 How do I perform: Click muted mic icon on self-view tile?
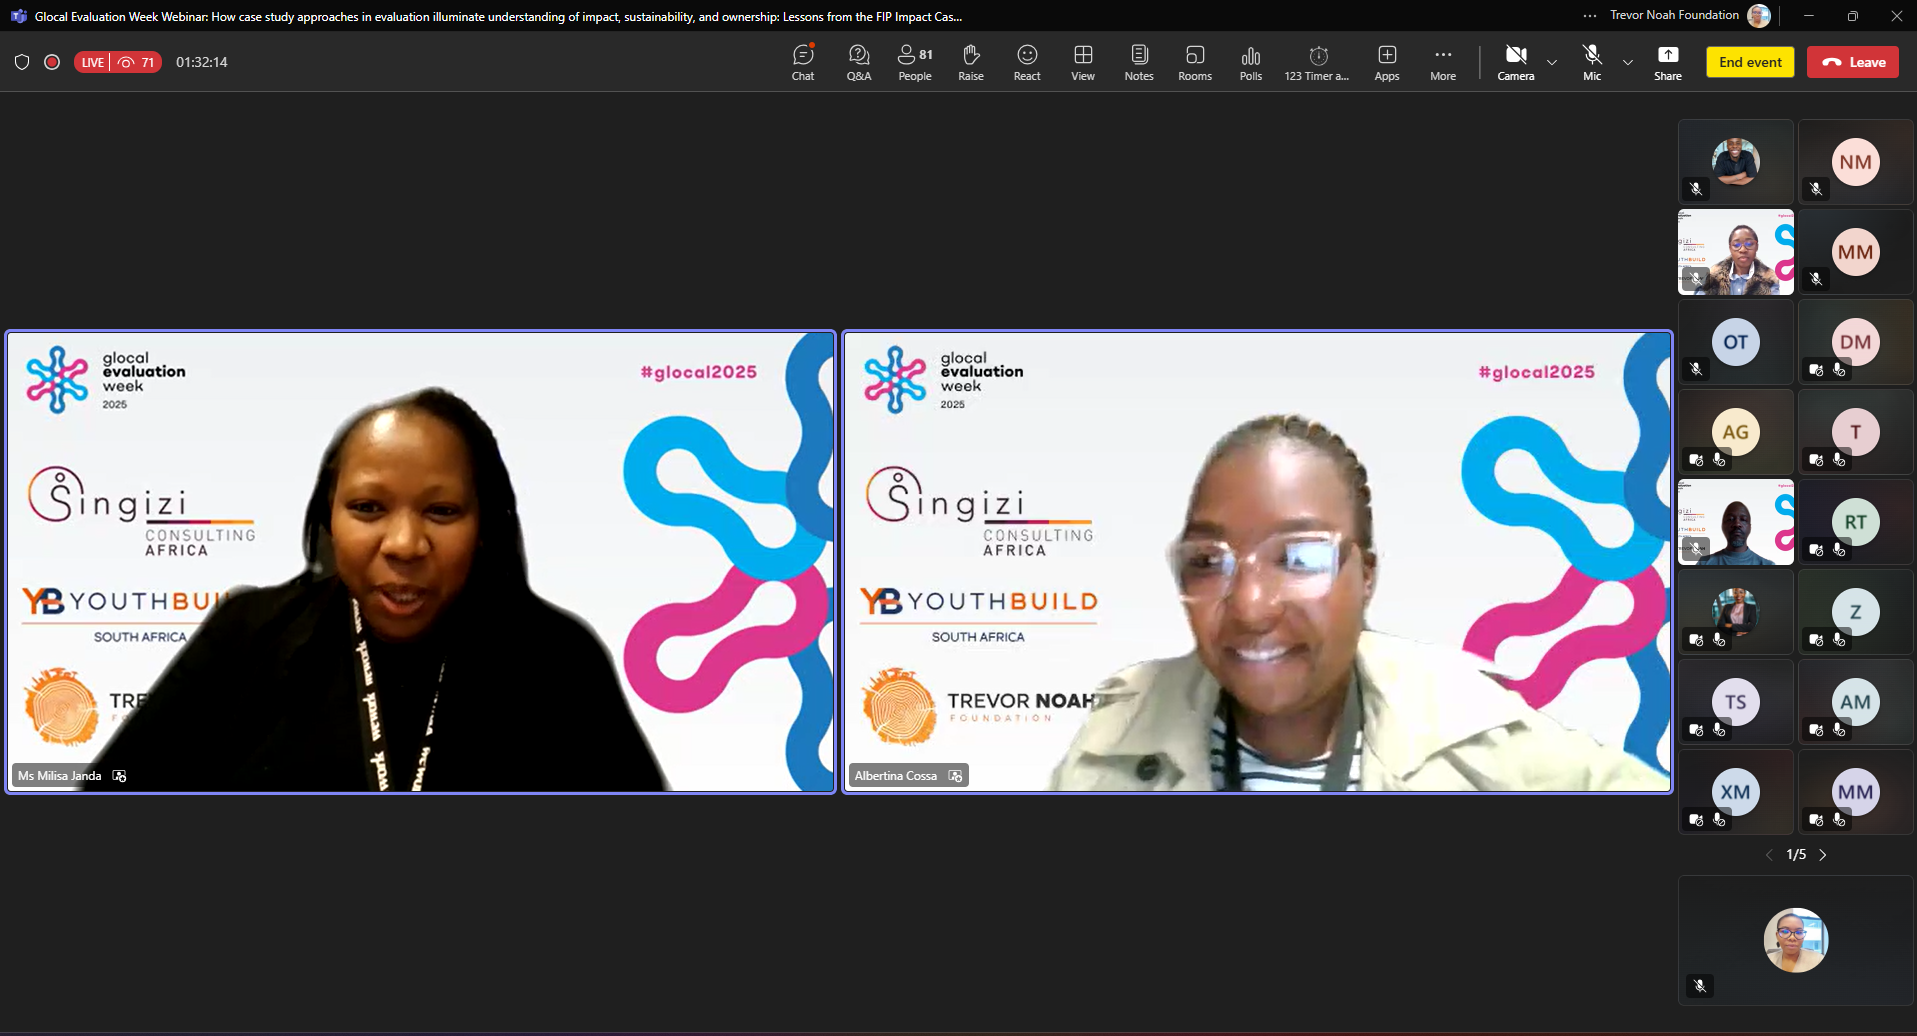click(1700, 987)
